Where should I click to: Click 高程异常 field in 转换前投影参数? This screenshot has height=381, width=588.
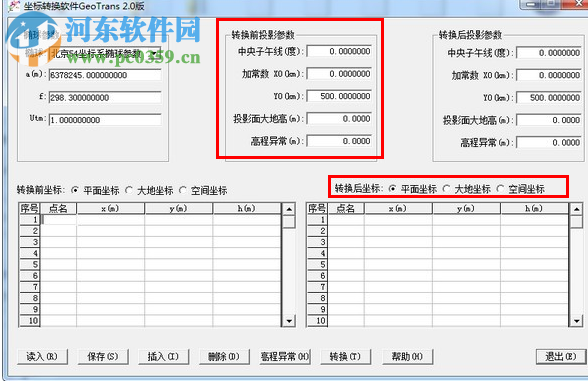(x=339, y=141)
